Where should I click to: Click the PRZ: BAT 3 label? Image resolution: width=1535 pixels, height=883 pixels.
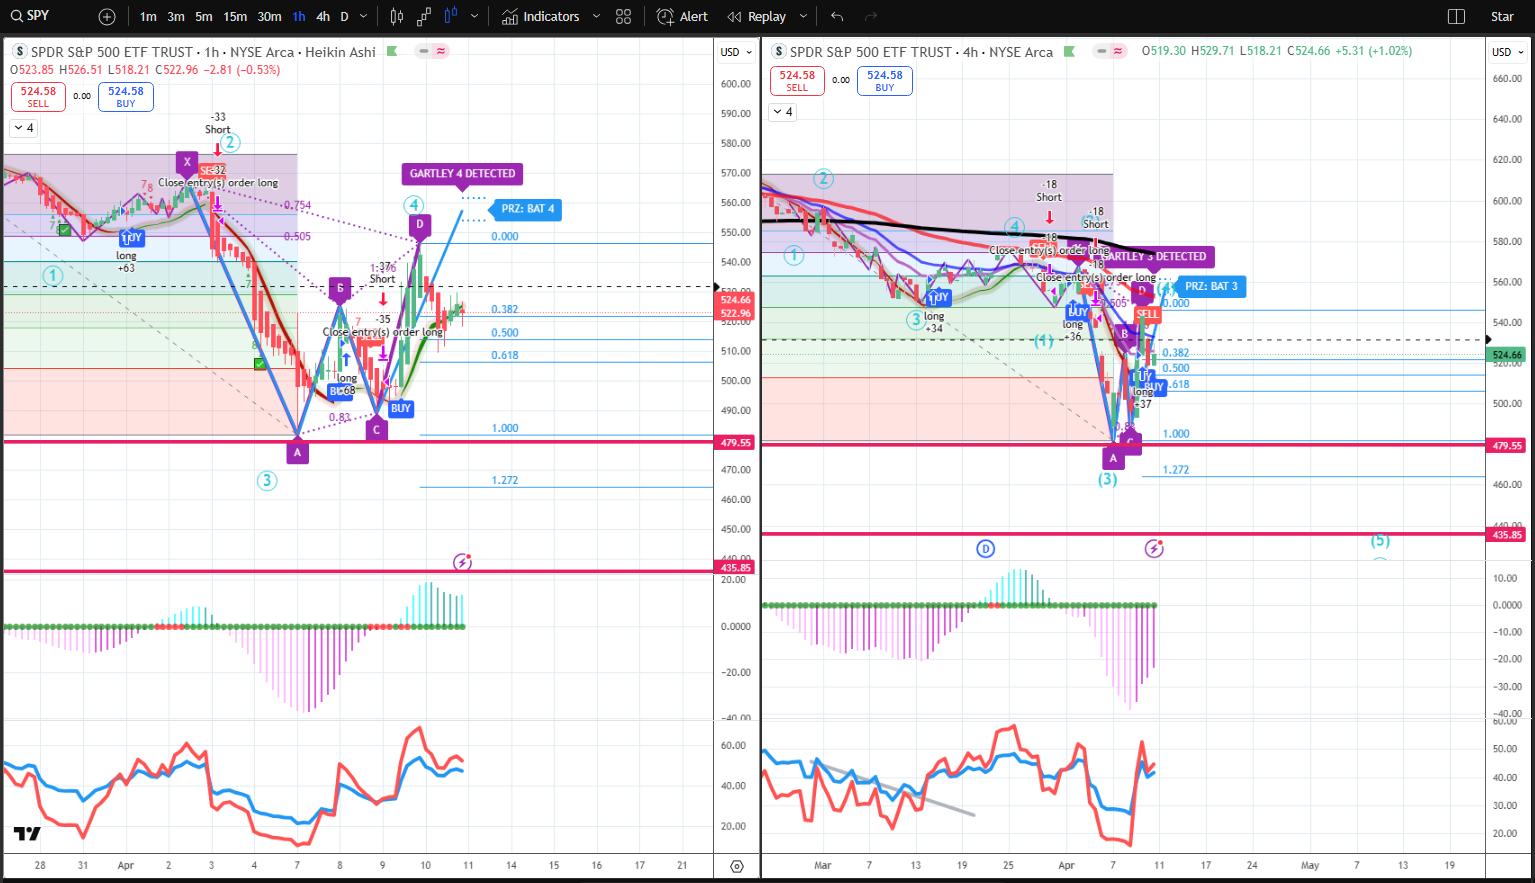point(1211,286)
